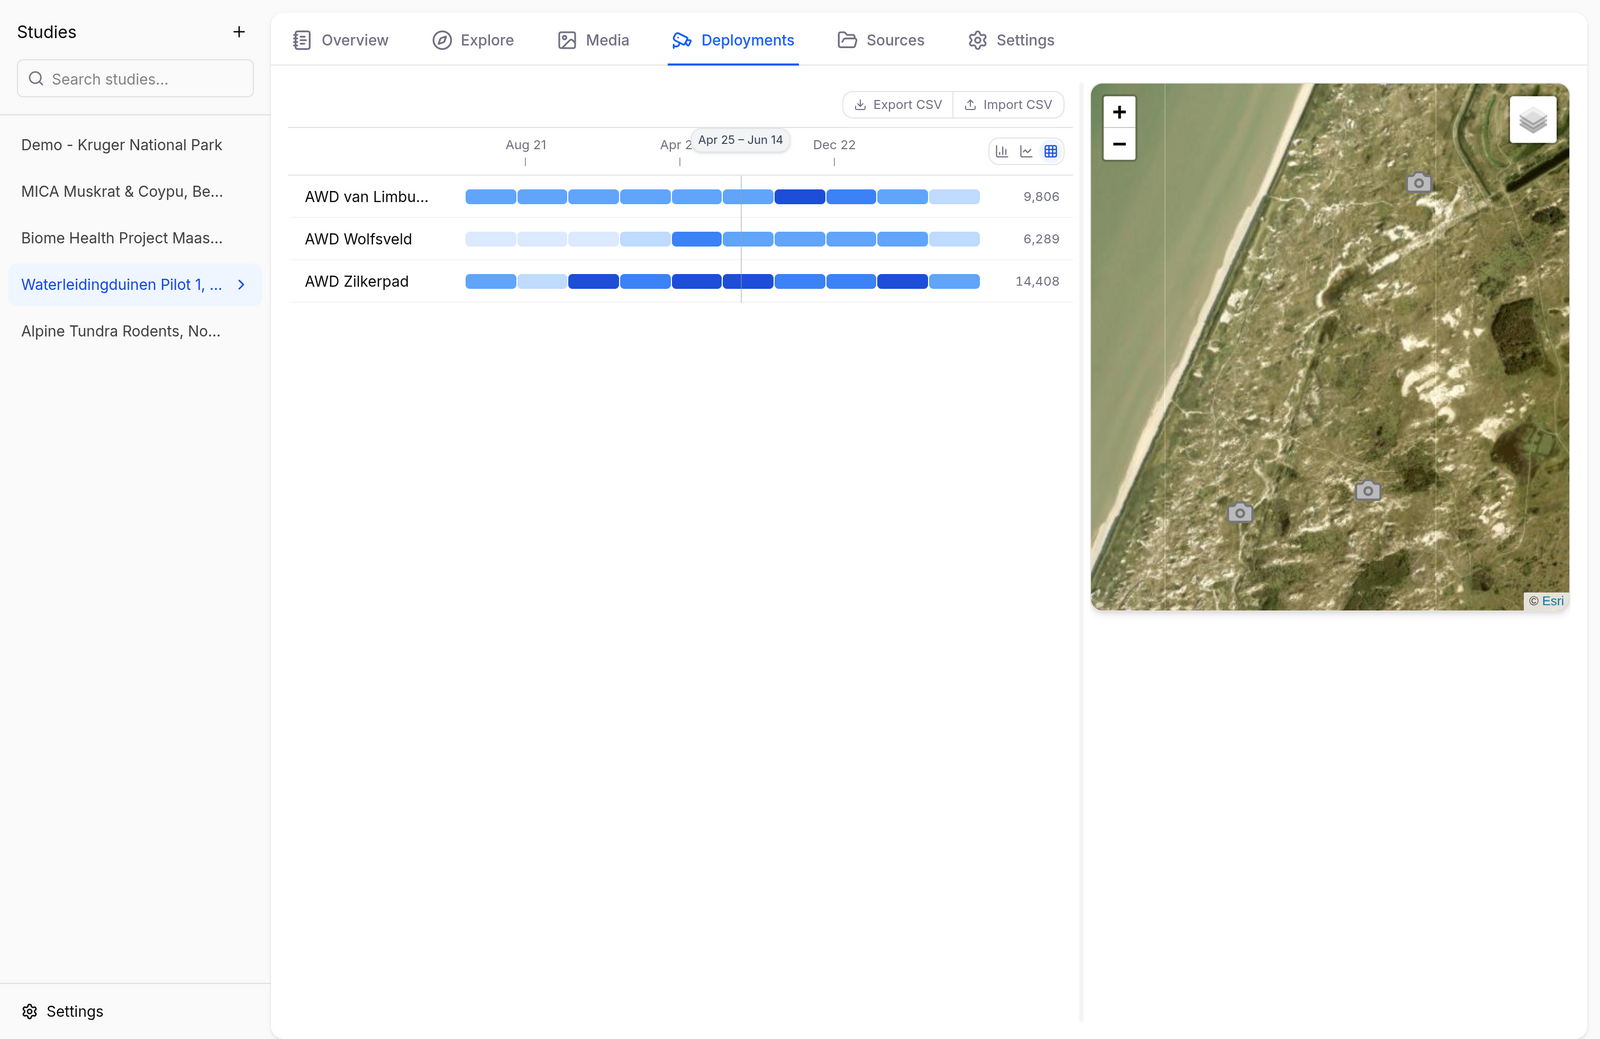Zoom out on the map
Screen dimensions: 1600x1039
(x=1120, y=144)
